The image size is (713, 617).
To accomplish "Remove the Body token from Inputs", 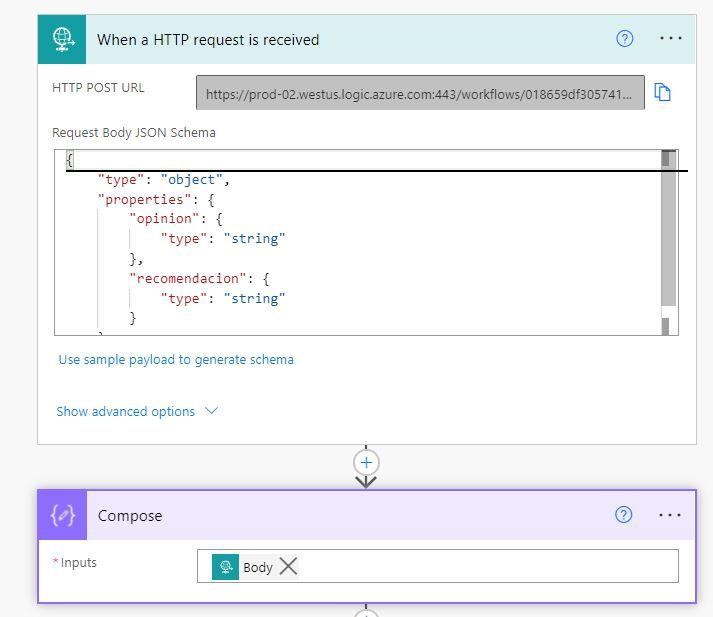I will [x=288, y=567].
